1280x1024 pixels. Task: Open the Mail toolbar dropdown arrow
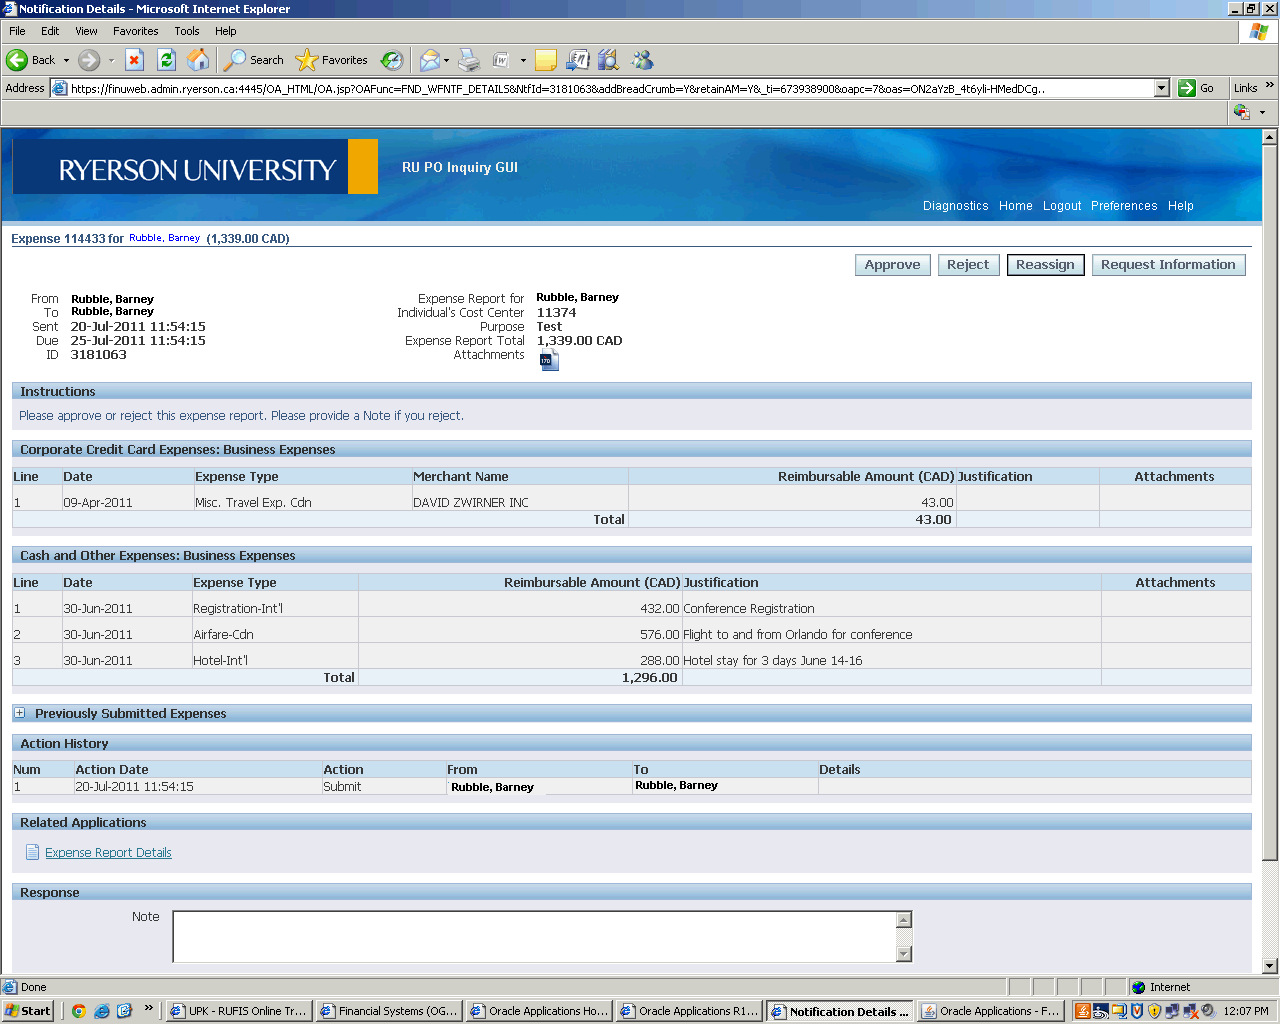point(446,60)
